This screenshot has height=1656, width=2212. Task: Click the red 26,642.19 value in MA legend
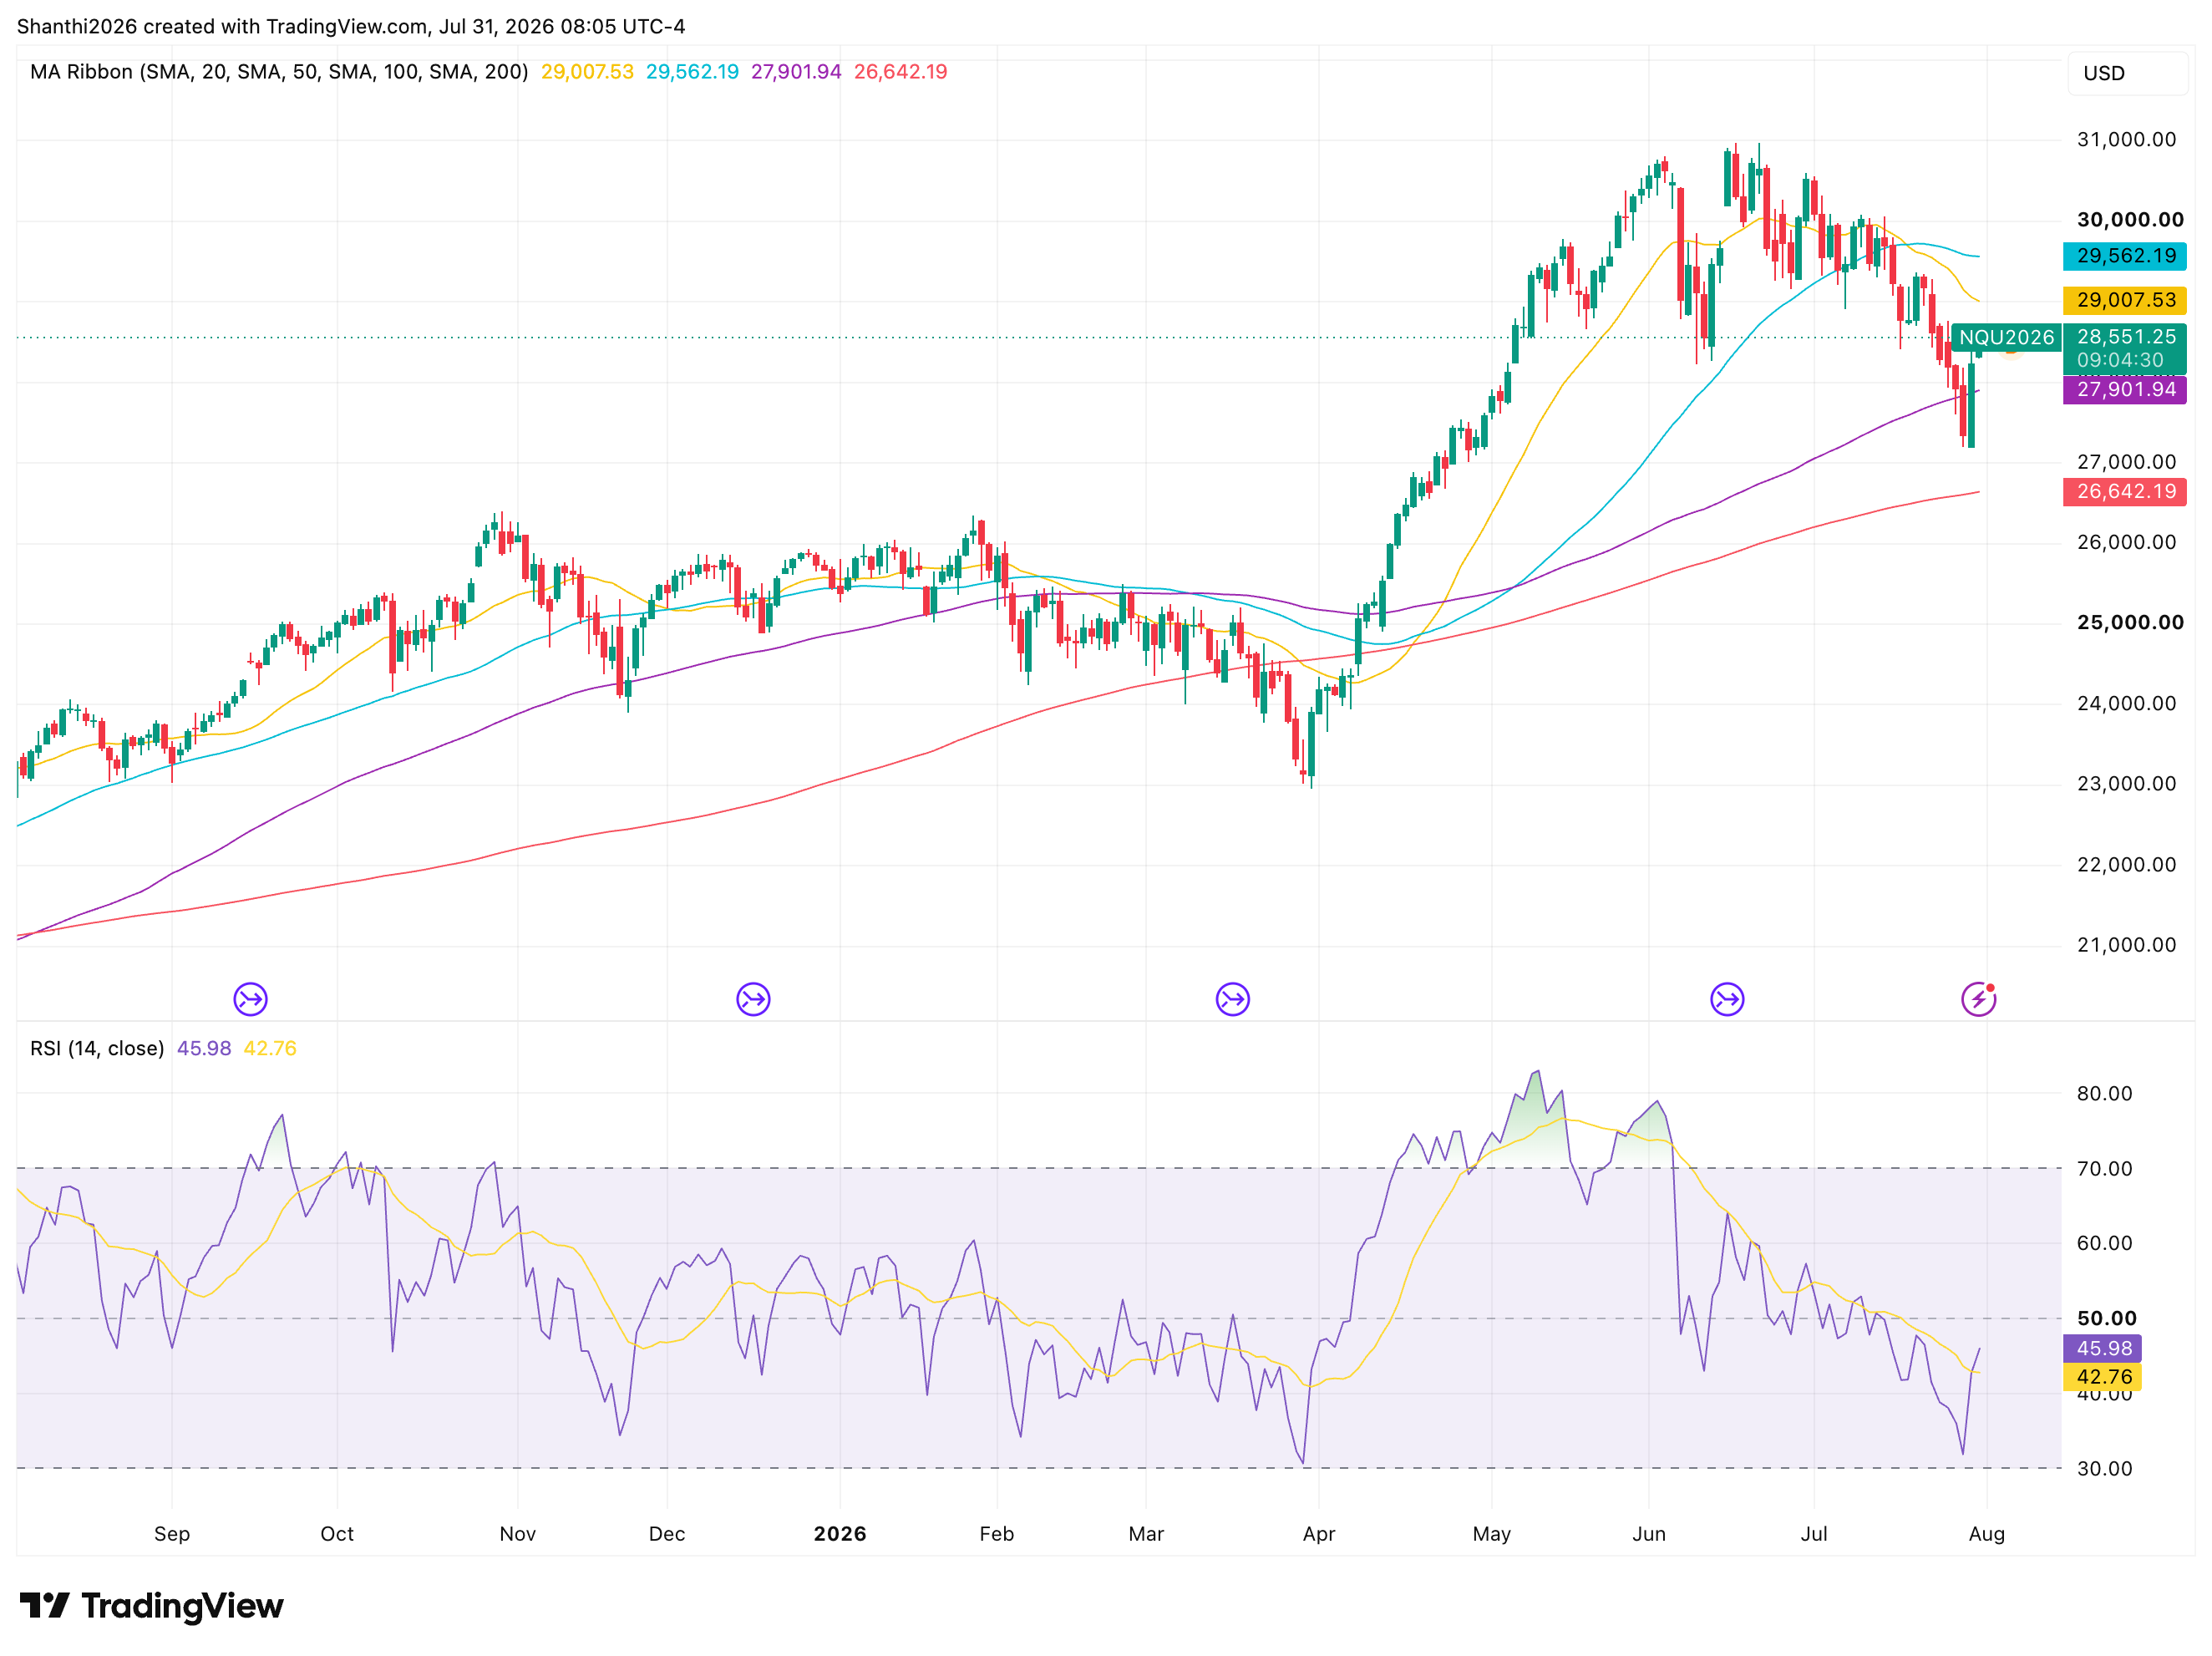(900, 72)
